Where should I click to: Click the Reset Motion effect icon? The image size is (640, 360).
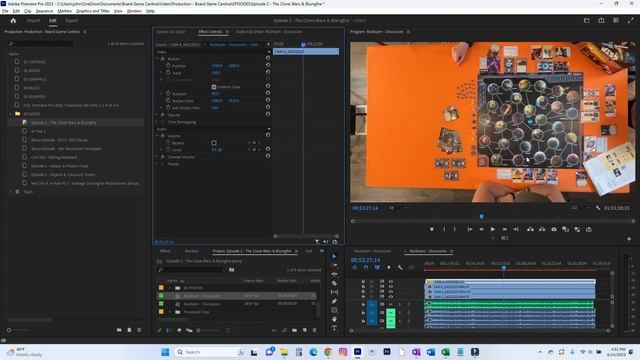coord(268,58)
